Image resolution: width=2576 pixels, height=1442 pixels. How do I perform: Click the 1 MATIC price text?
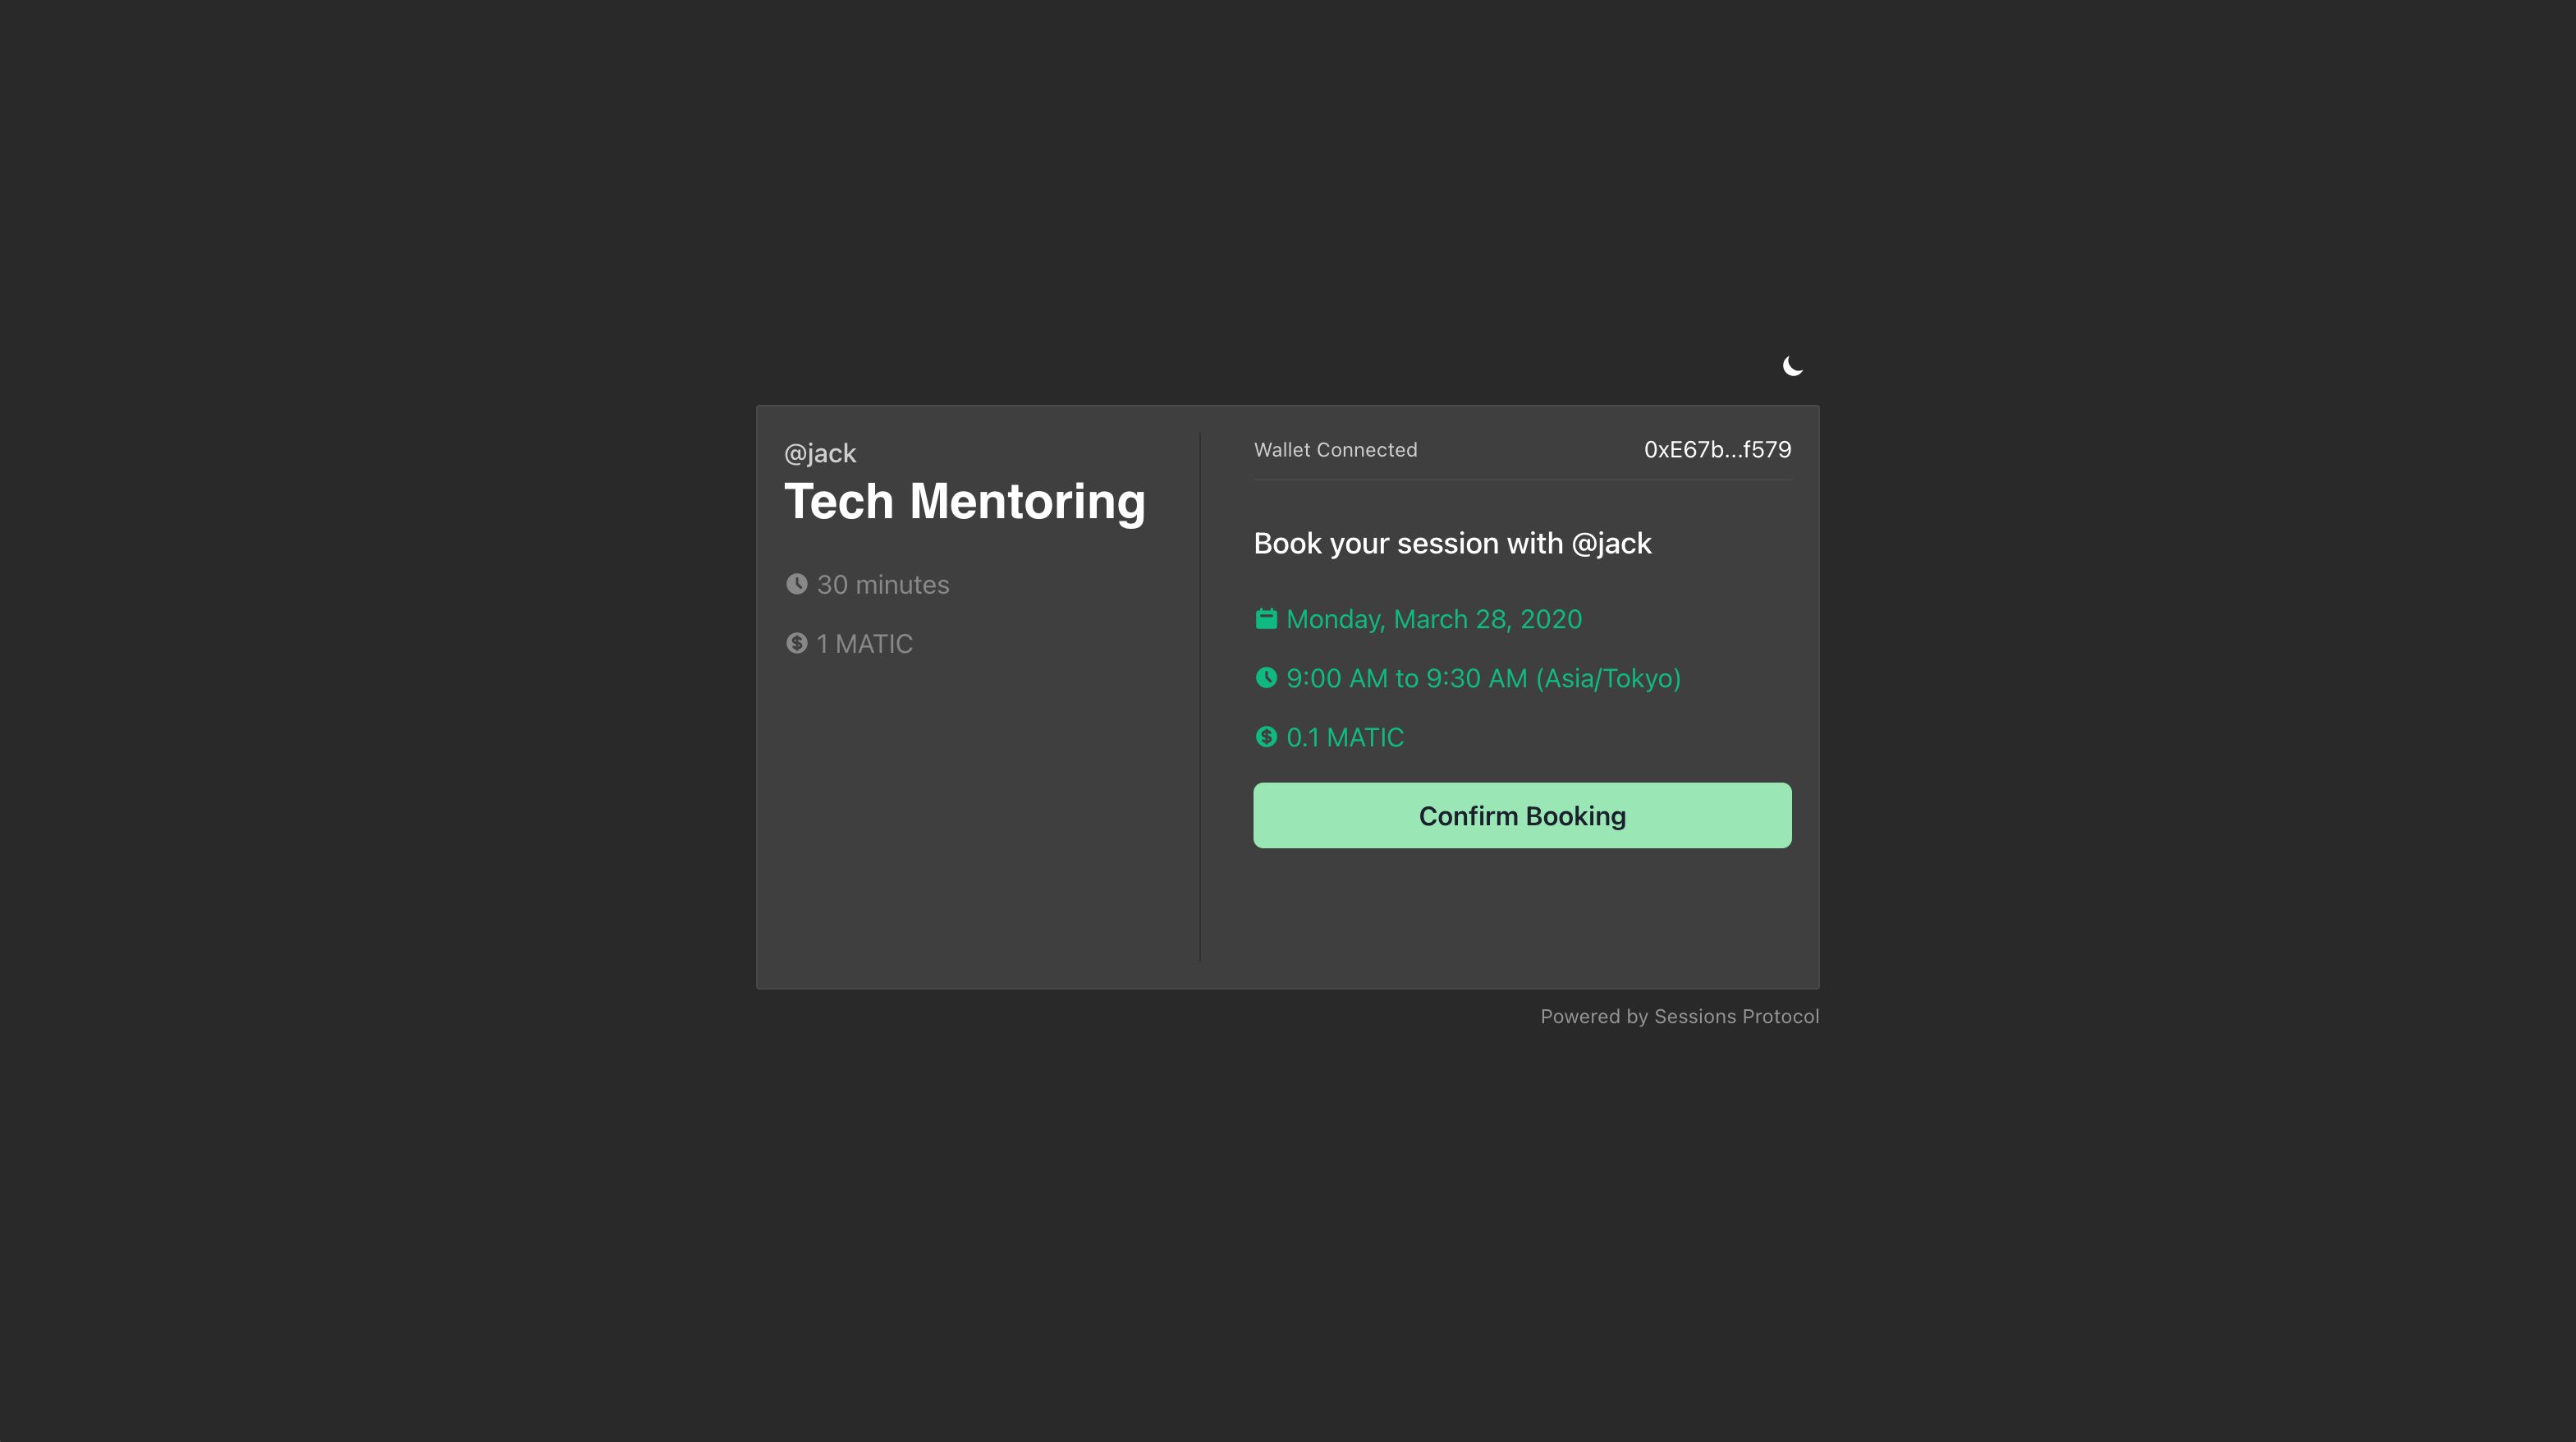pos(865,644)
